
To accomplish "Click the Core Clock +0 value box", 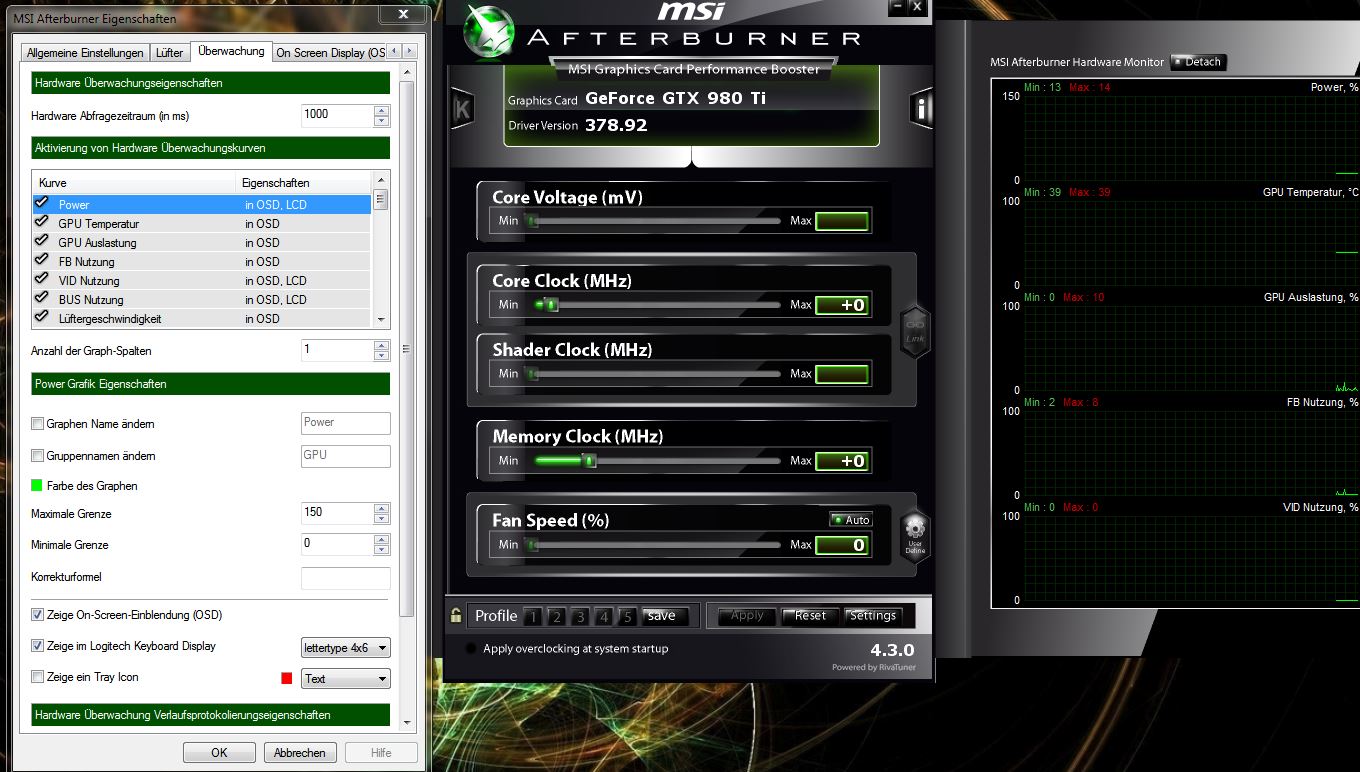I will point(842,305).
